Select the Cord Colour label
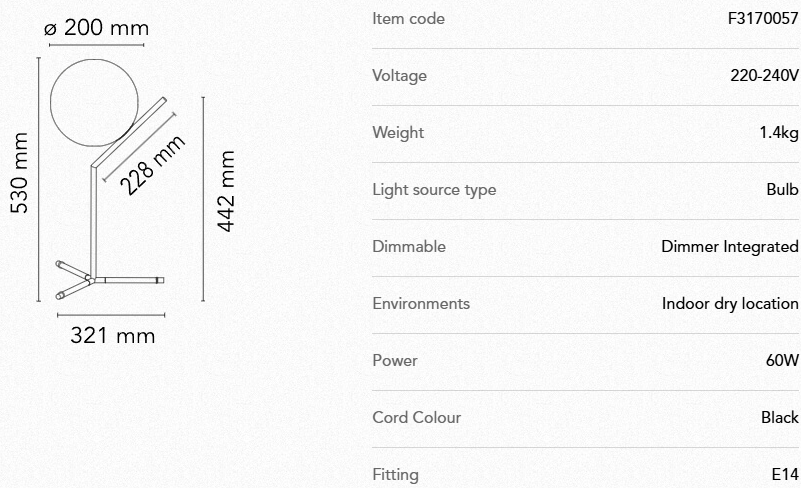 pyautogui.click(x=416, y=417)
